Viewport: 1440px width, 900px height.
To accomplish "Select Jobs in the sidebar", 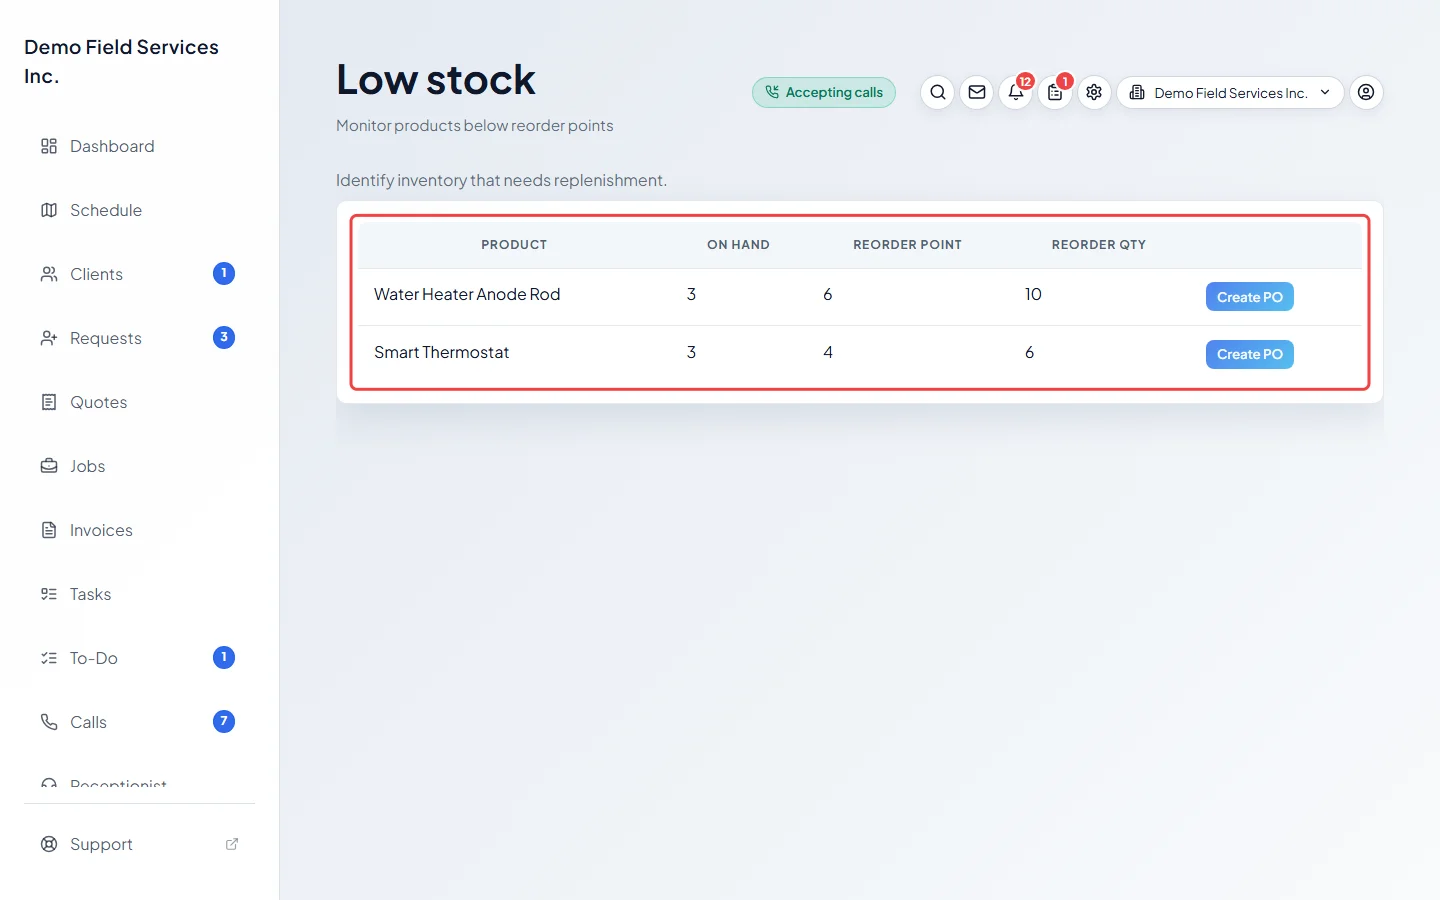I will (x=140, y=466).
